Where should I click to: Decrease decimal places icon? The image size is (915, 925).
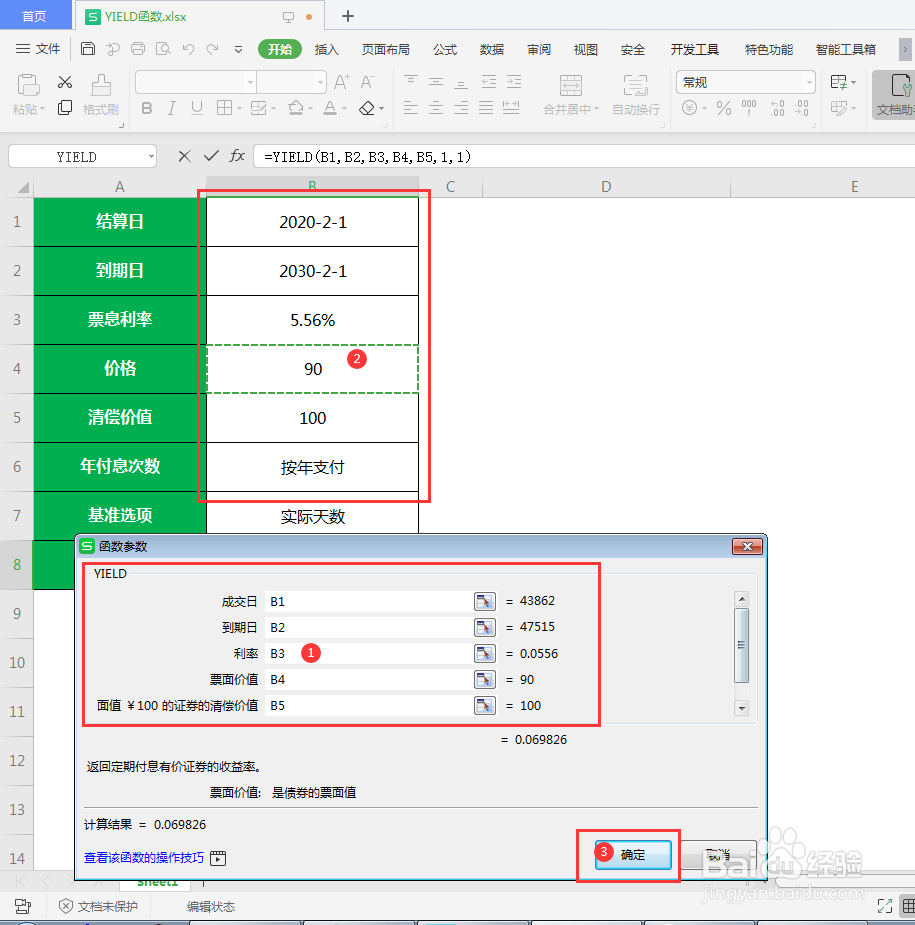(802, 108)
